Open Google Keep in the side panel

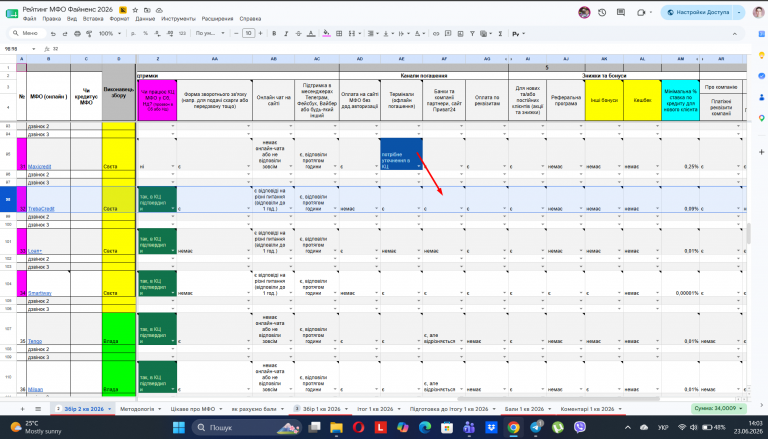(x=761, y=55)
